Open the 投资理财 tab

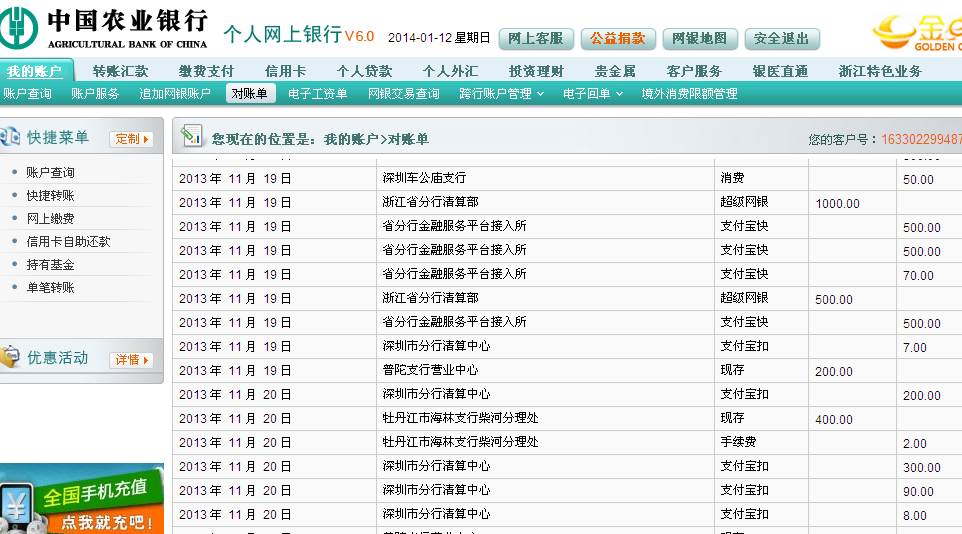click(x=536, y=71)
